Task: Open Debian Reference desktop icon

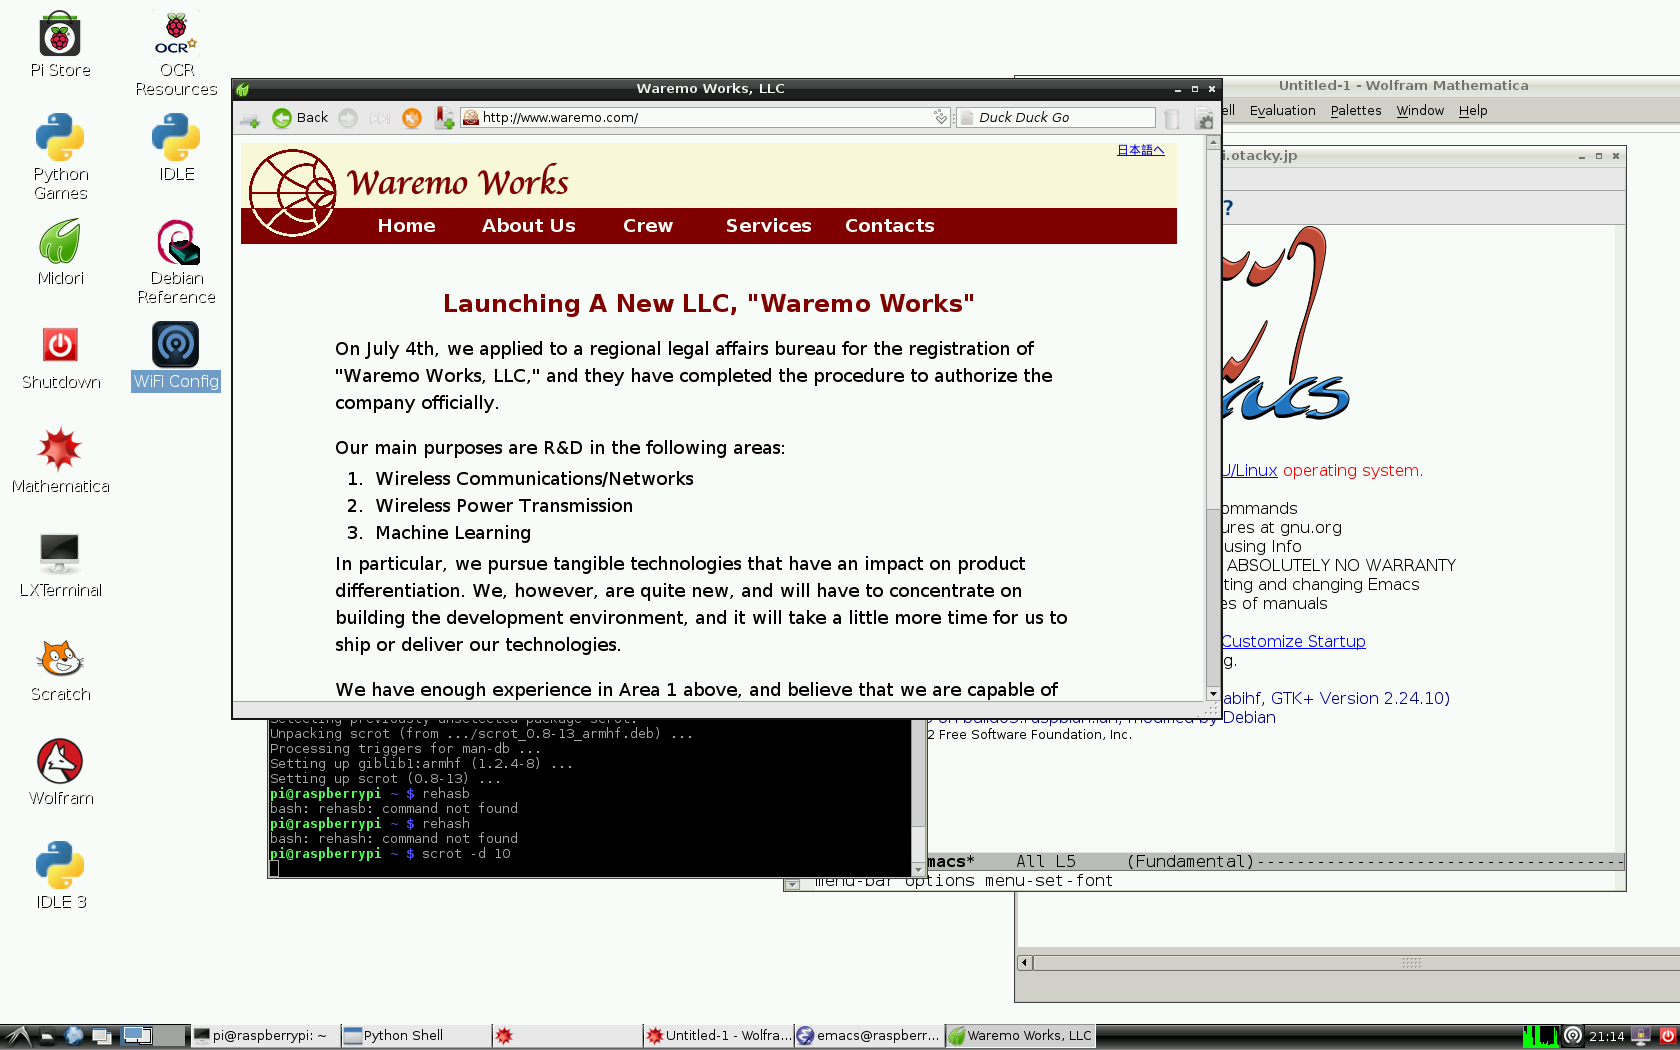Action: click(176, 262)
